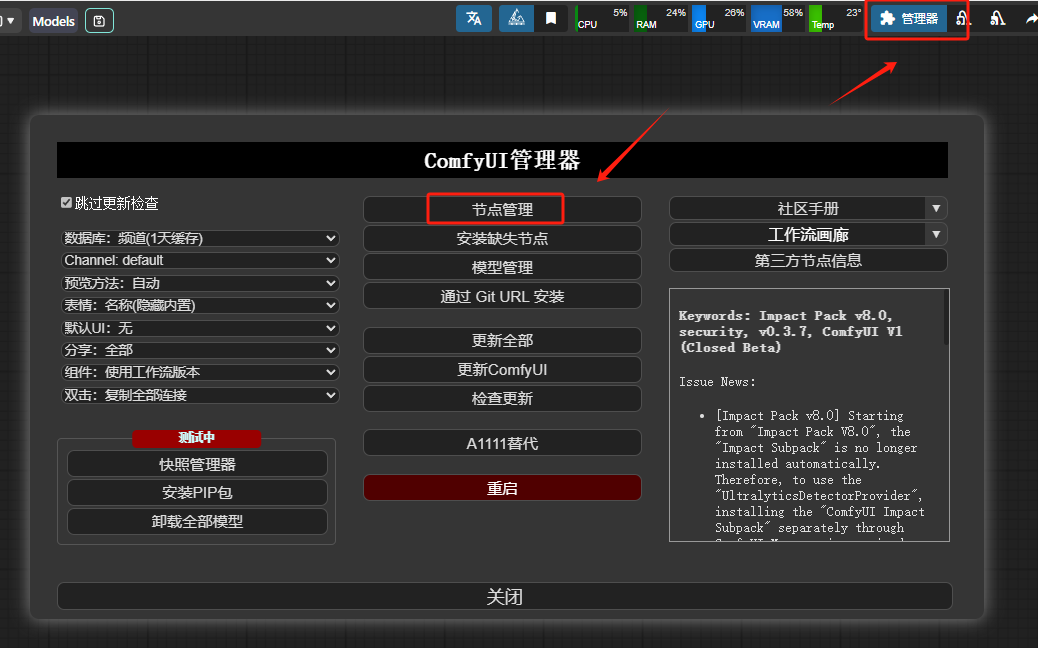Screen dimensions: 1038x648
Task: Open 节点管理 node manager
Action: click(502, 210)
